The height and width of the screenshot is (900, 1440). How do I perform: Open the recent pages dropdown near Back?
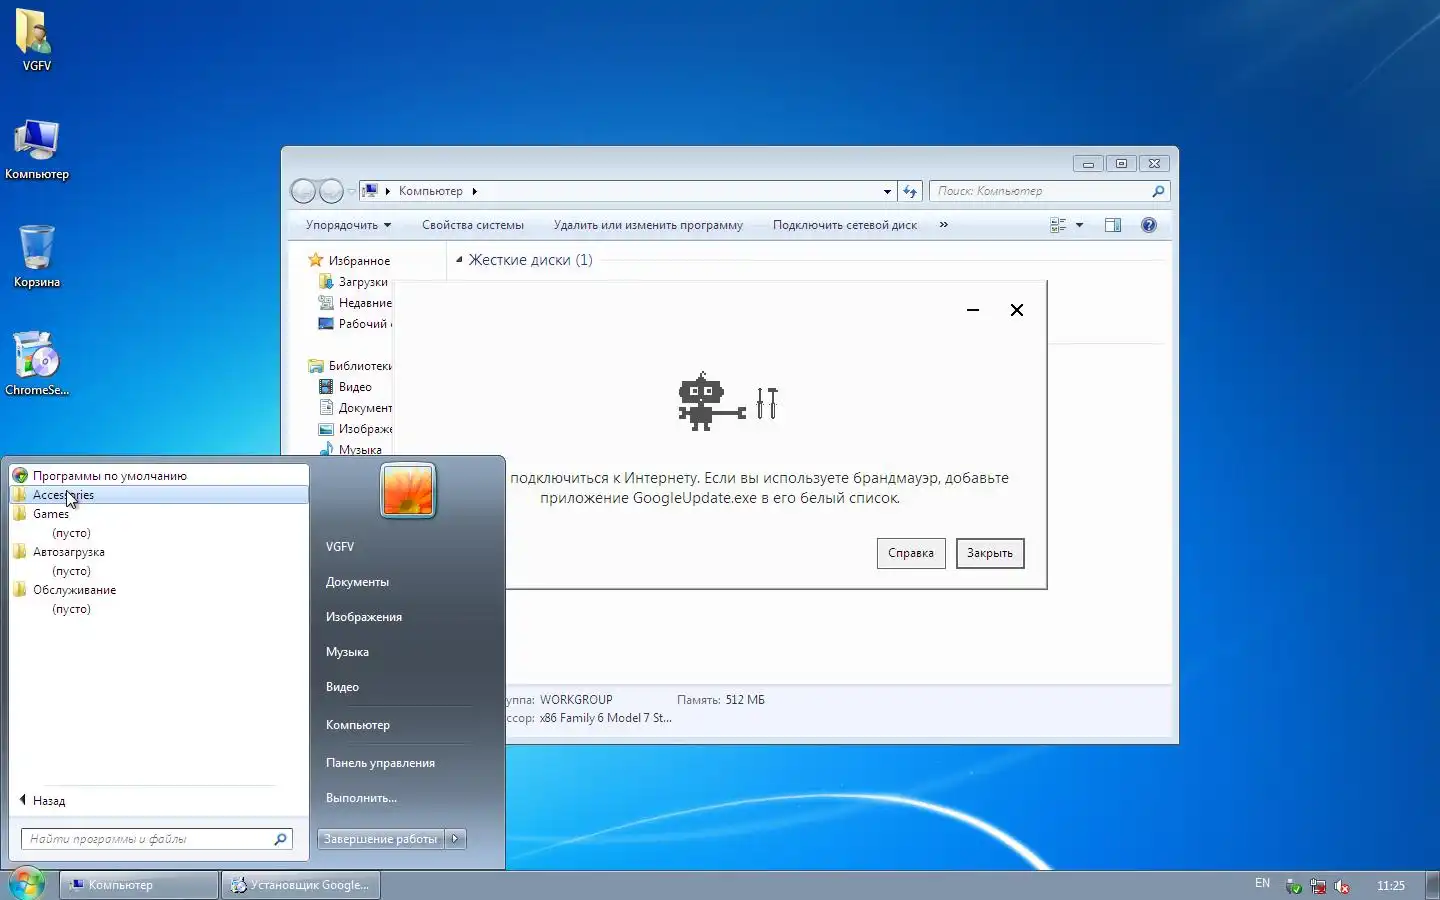tap(351, 191)
